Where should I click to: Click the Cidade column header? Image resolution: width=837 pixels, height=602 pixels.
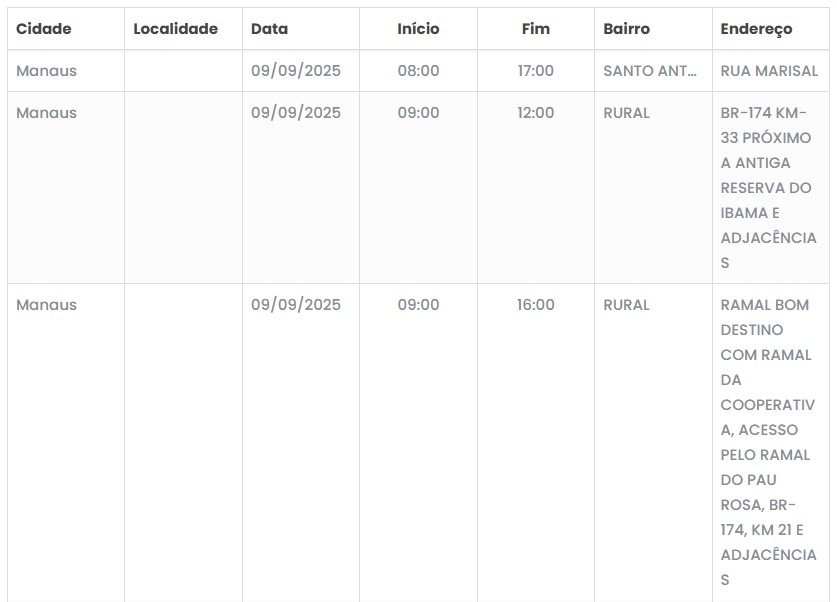click(x=44, y=29)
